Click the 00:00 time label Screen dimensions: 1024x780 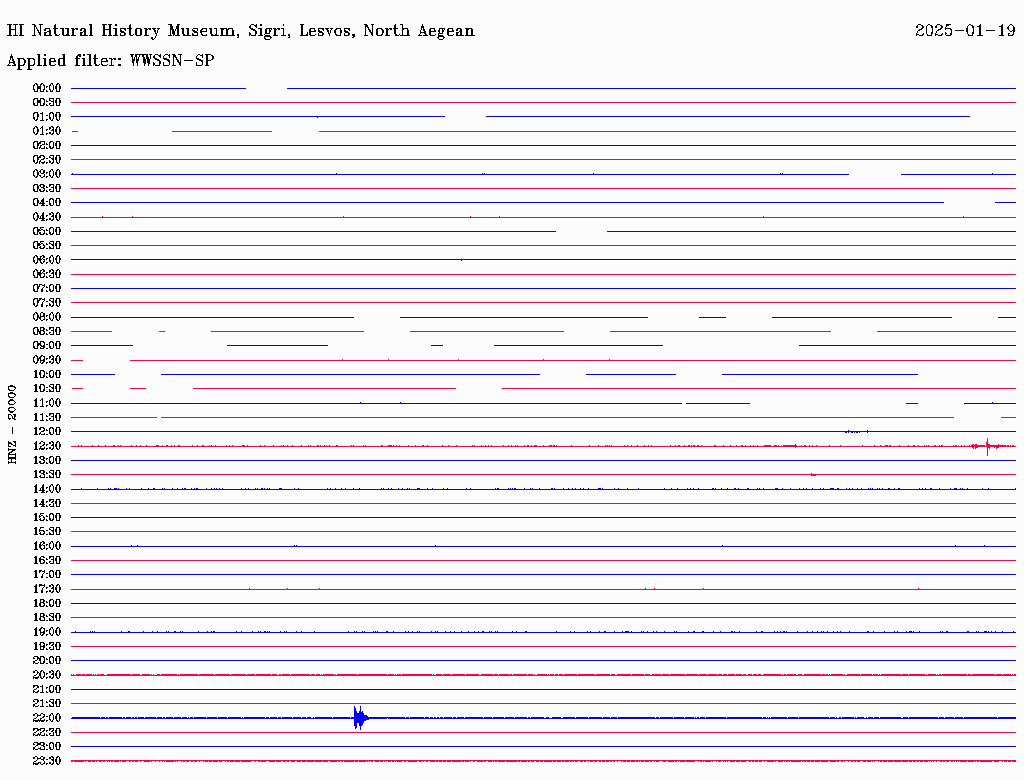tap(46, 88)
